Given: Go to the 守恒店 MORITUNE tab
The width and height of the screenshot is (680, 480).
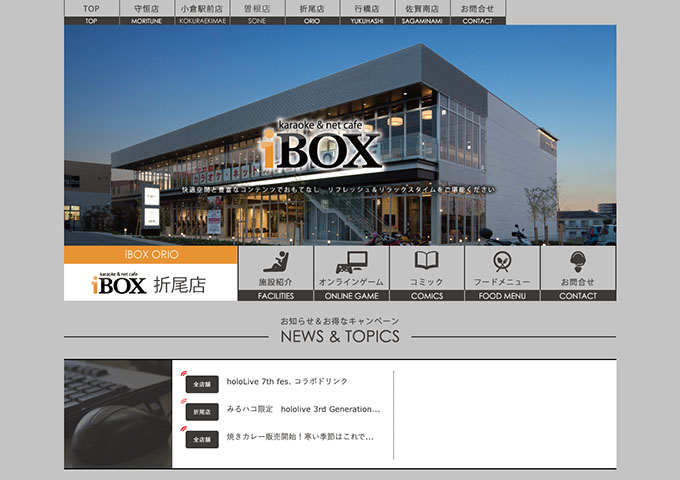Looking at the screenshot, I should 147,12.
